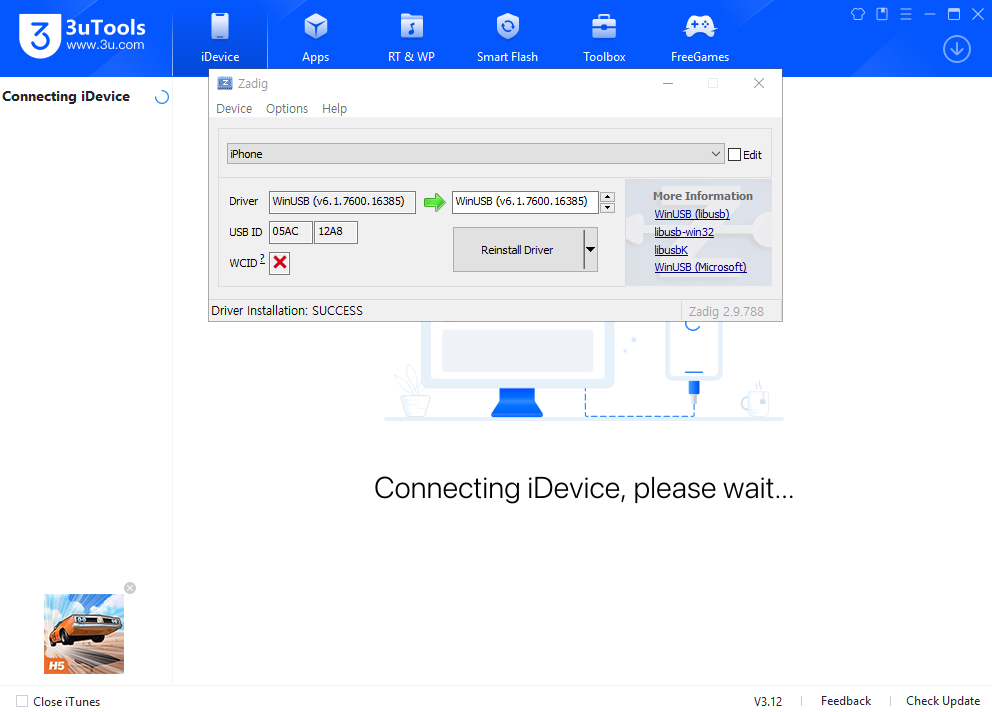
Task: Open the downloads arrow icon in 3uTools
Action: click(957, 49)
